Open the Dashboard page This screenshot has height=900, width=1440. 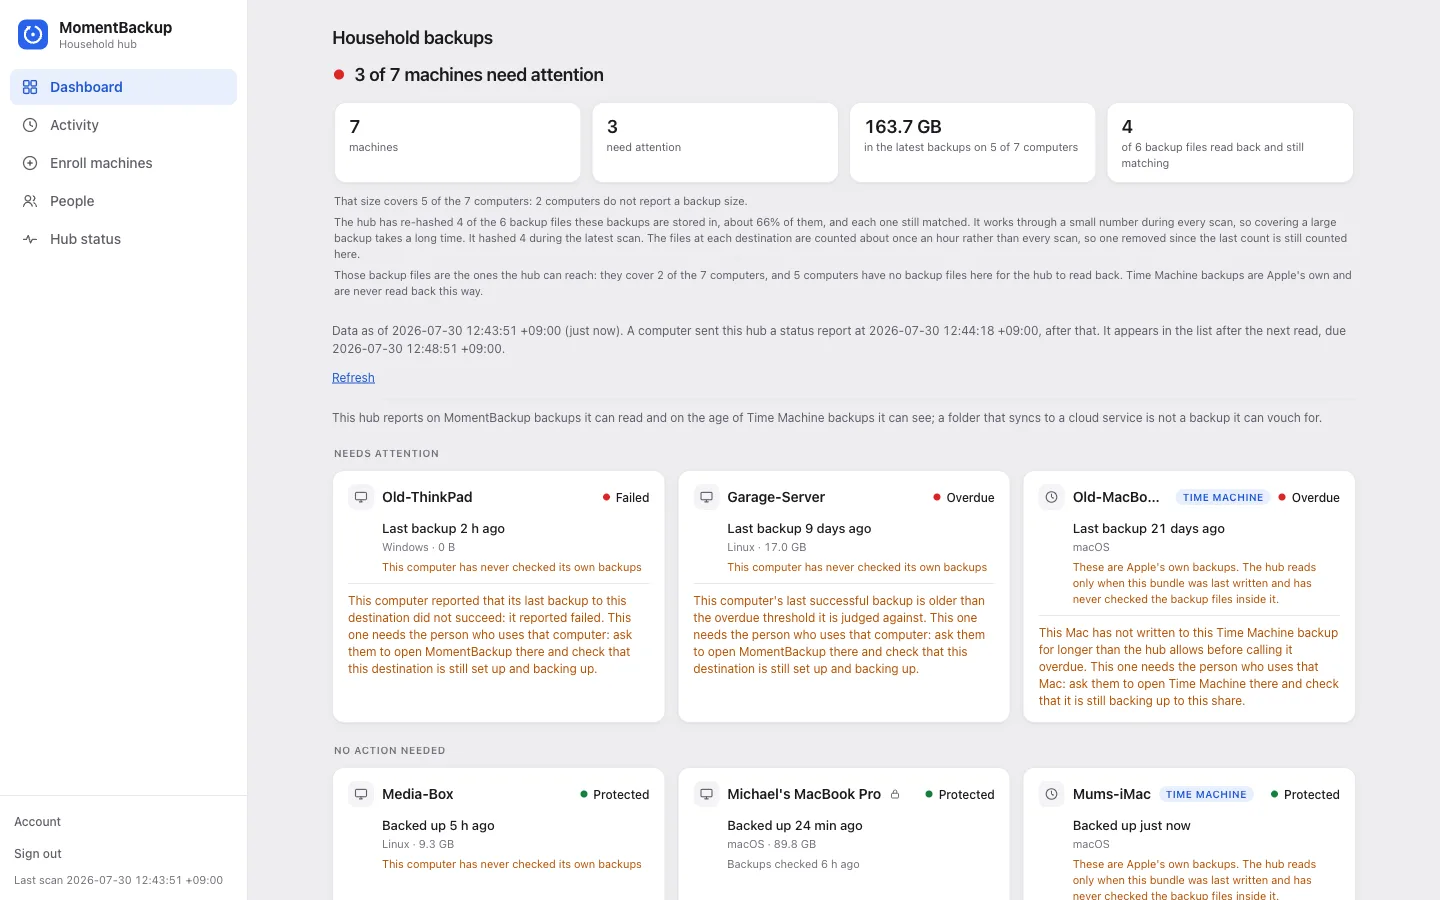tap(123, 87)
